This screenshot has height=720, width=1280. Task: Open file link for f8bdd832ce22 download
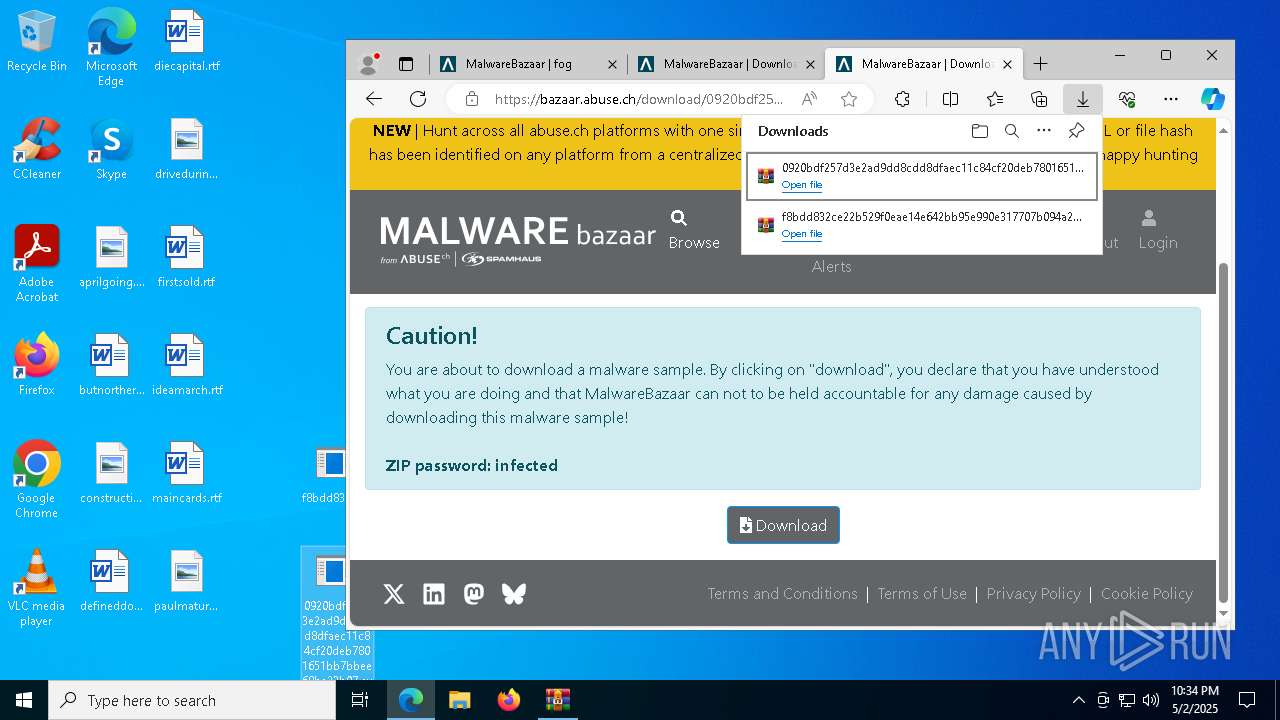pos(802,234)
